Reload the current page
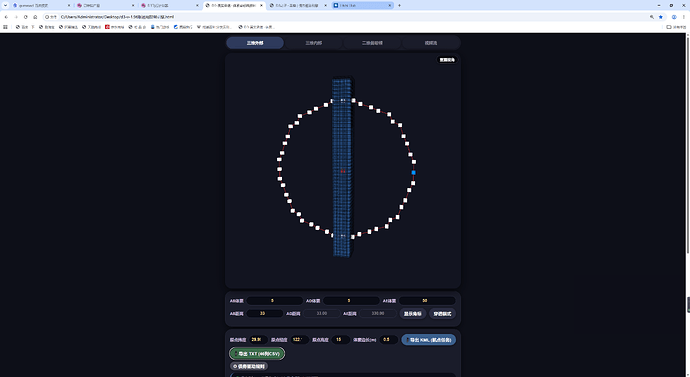690x377 pixels. [x=26, y=17]
